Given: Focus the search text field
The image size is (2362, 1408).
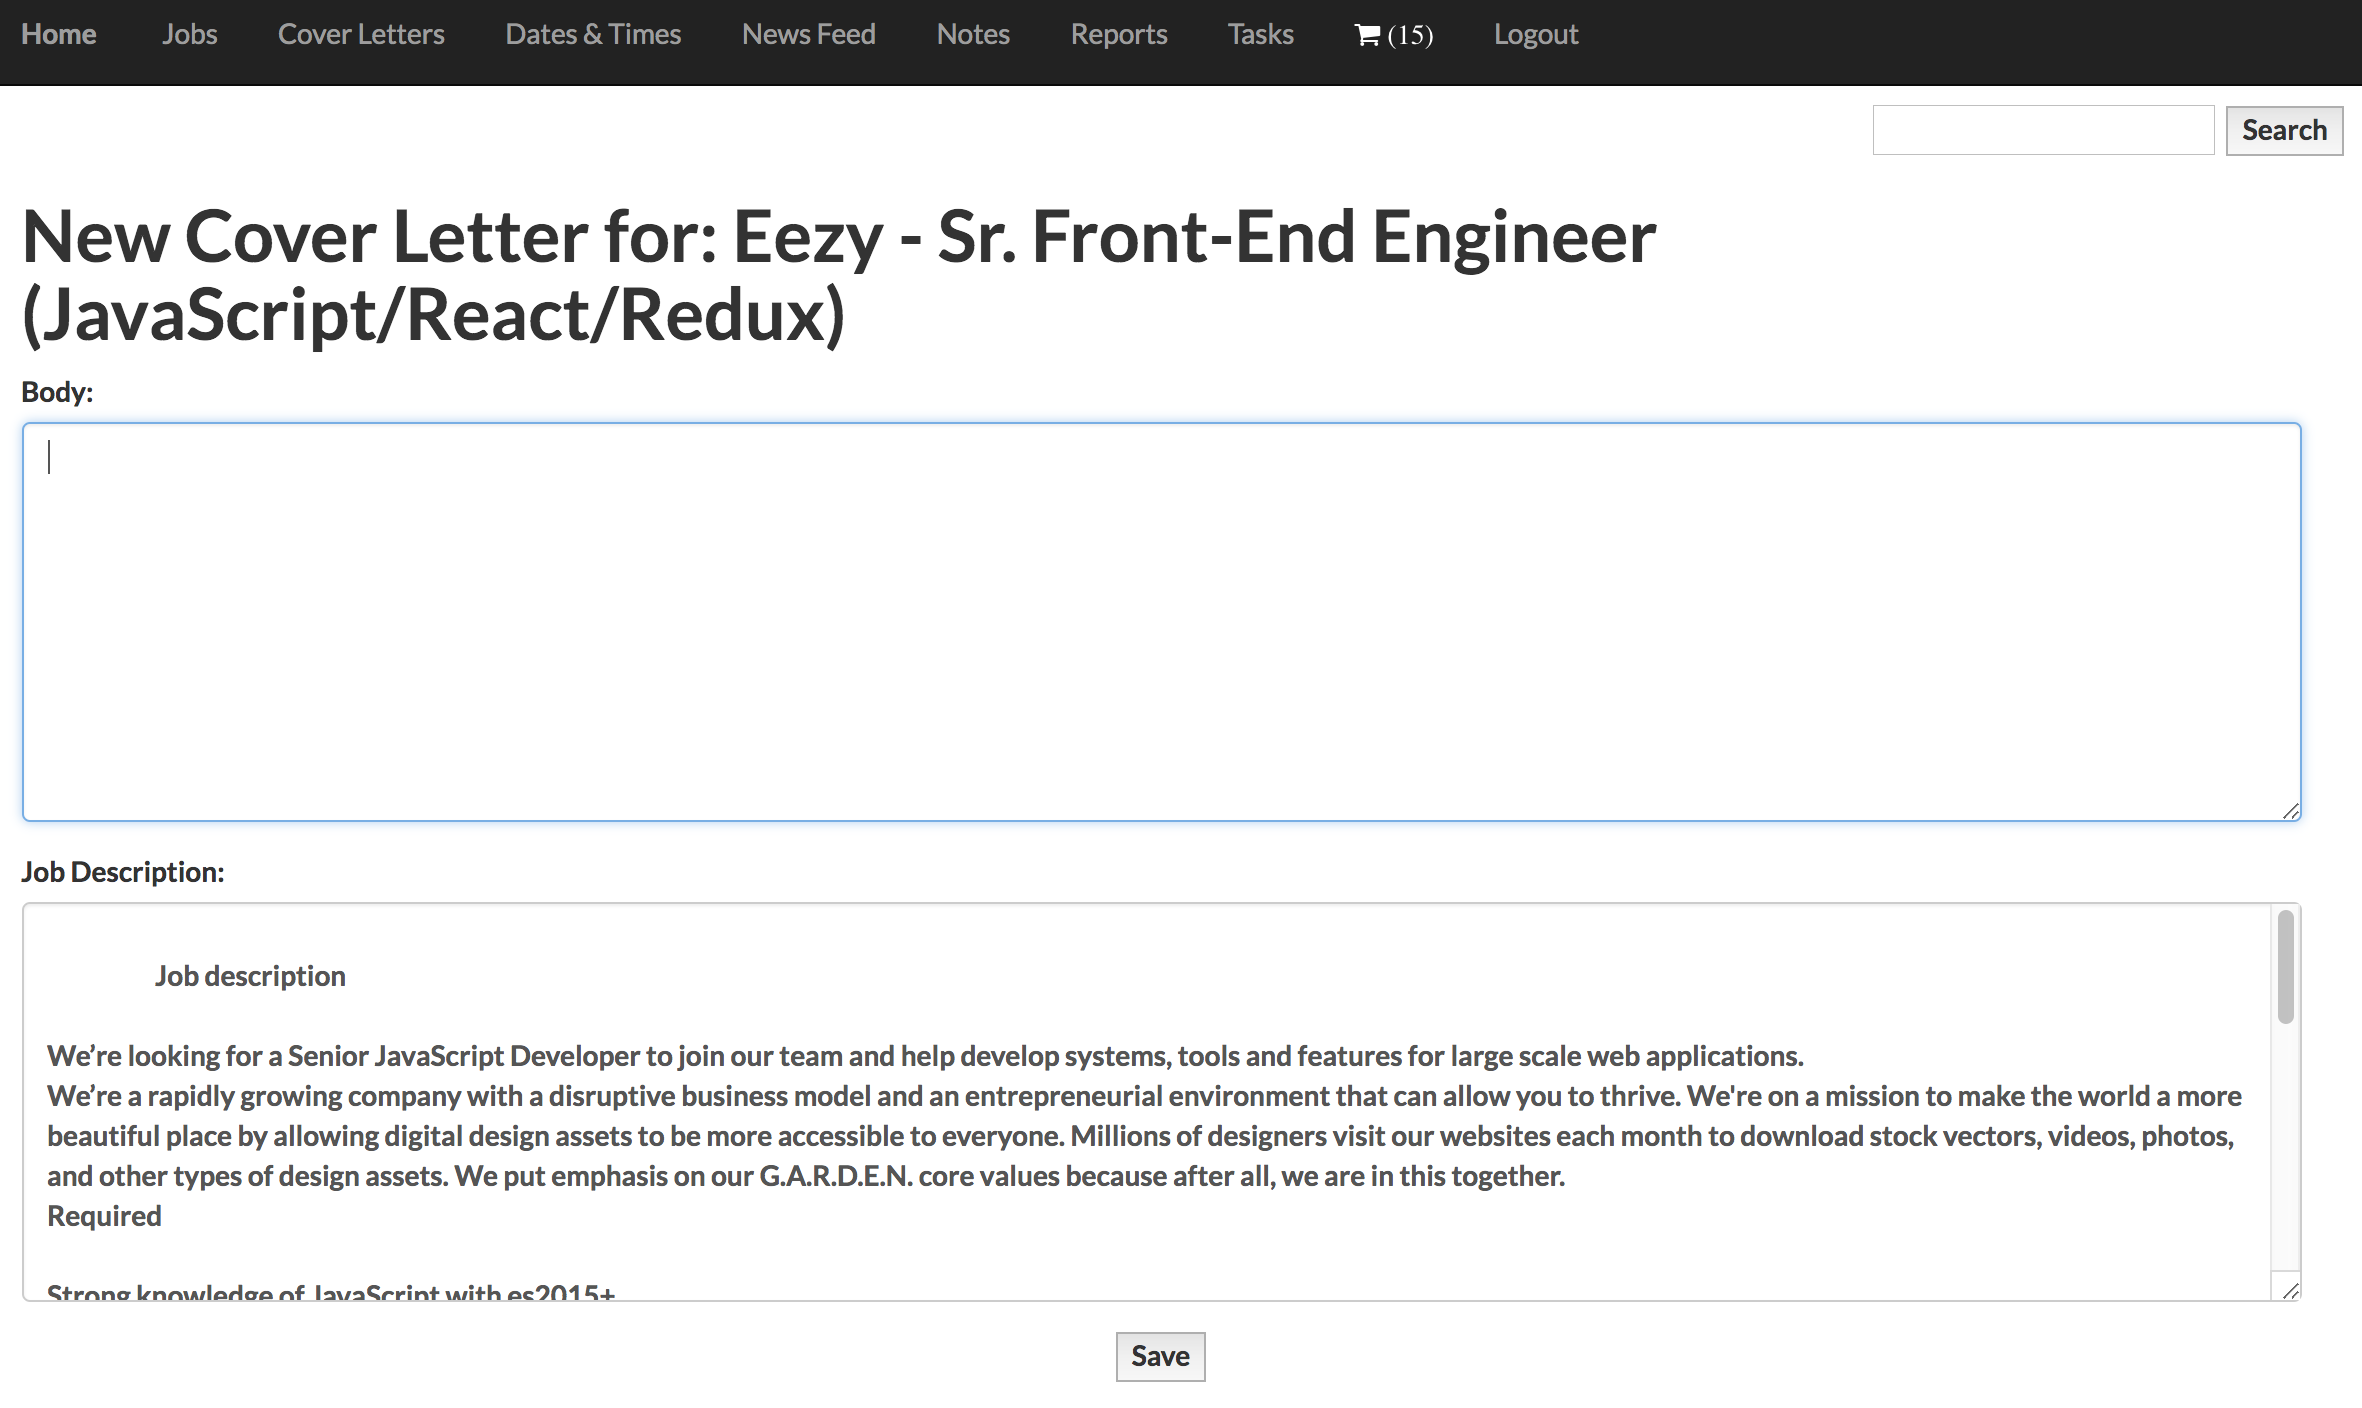Looking at the screenshot, I should pos(2043,130).
